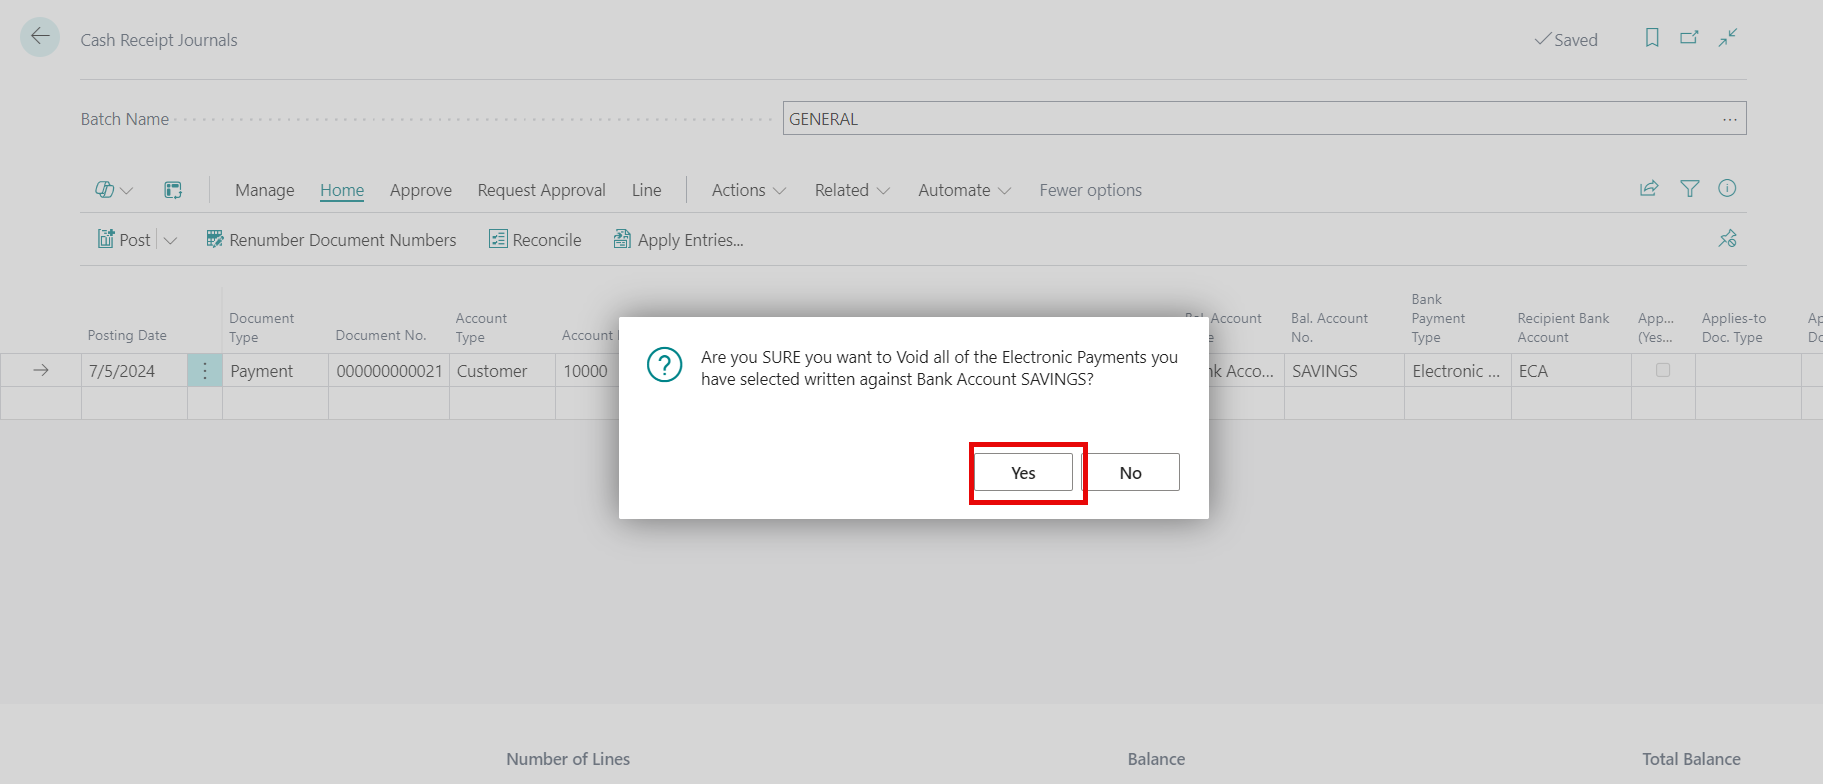Select the SAVINGS bal. account cell
Viewport: 1823px width, 784px height.
(x=1344, y=370)
